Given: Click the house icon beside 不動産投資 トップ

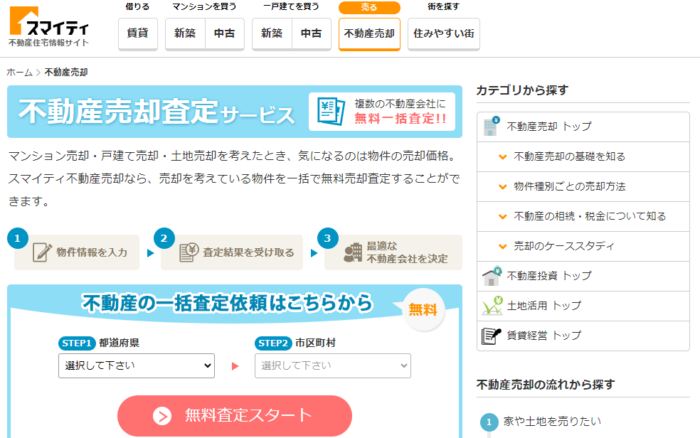Looking at the screenshot, I should pos(492,276).
